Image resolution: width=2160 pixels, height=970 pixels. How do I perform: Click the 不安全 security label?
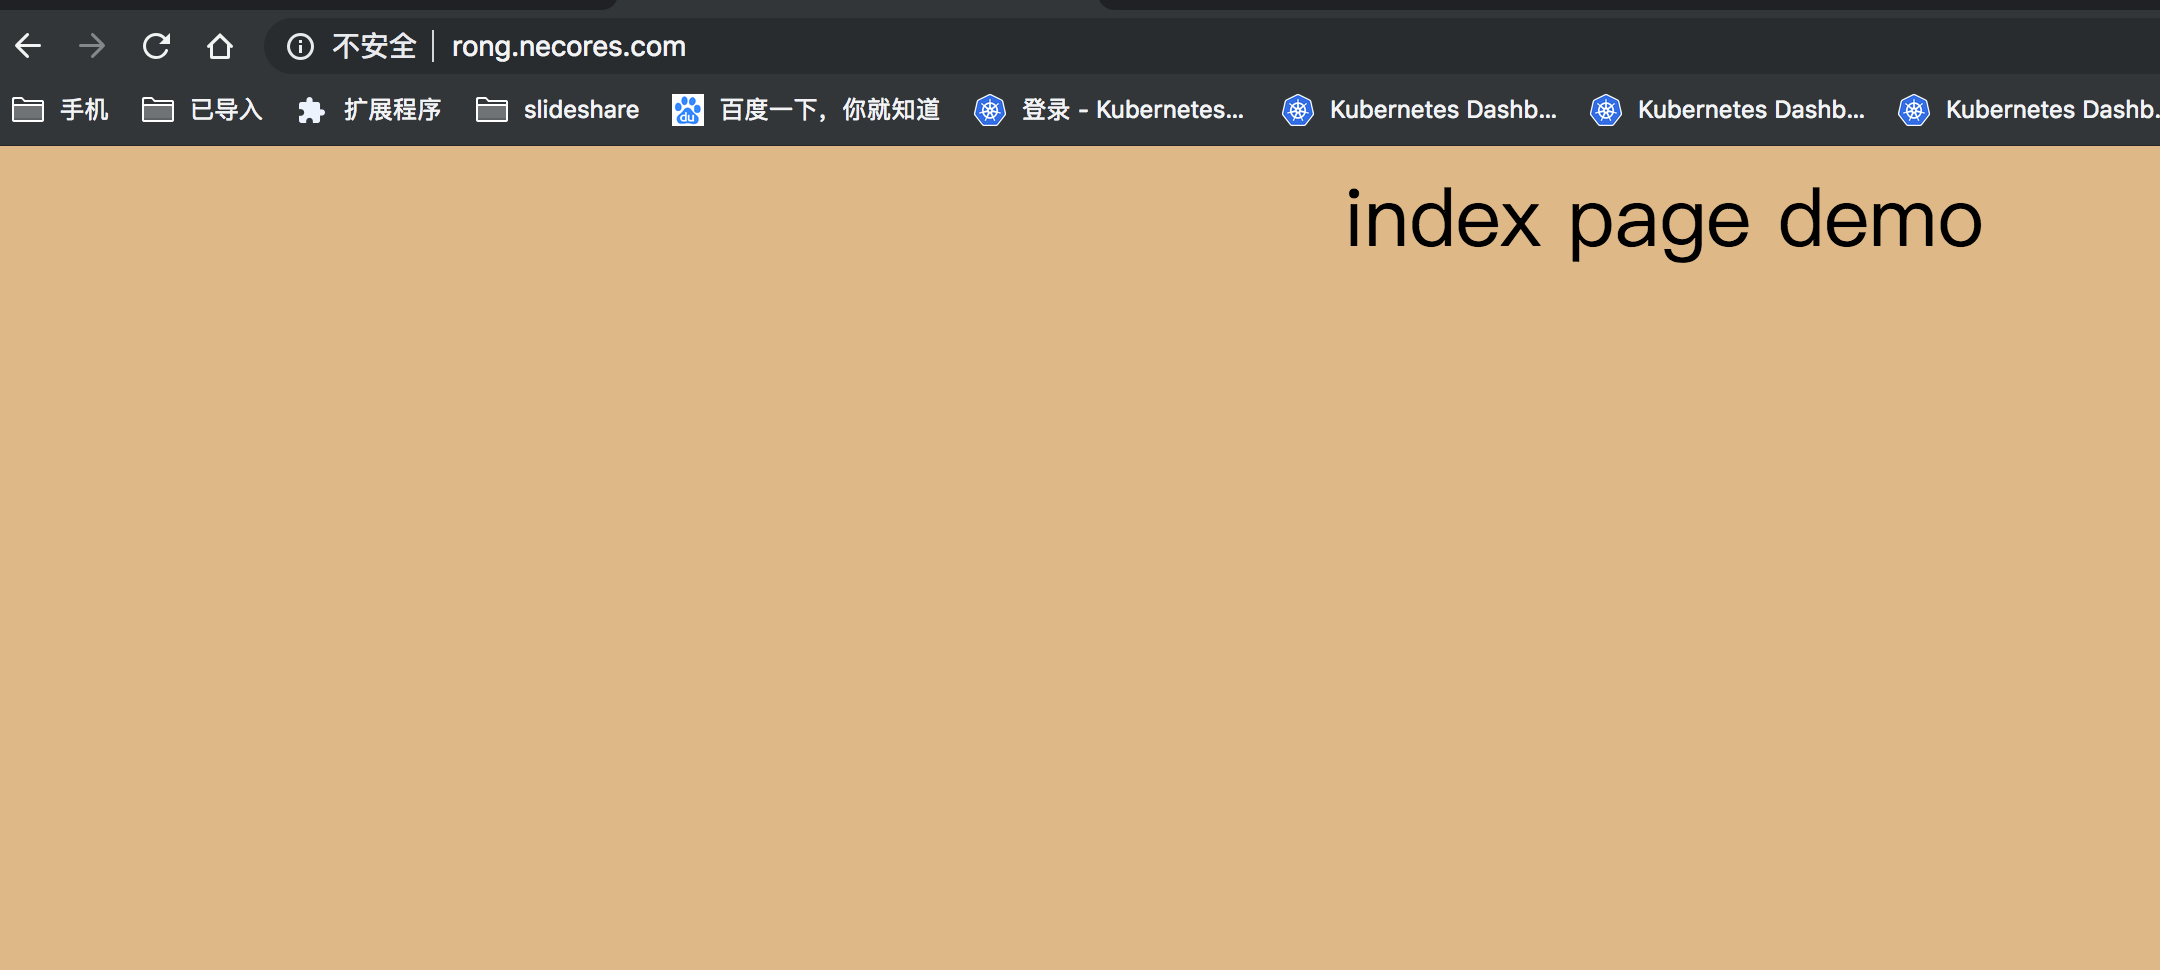point(374,46)
